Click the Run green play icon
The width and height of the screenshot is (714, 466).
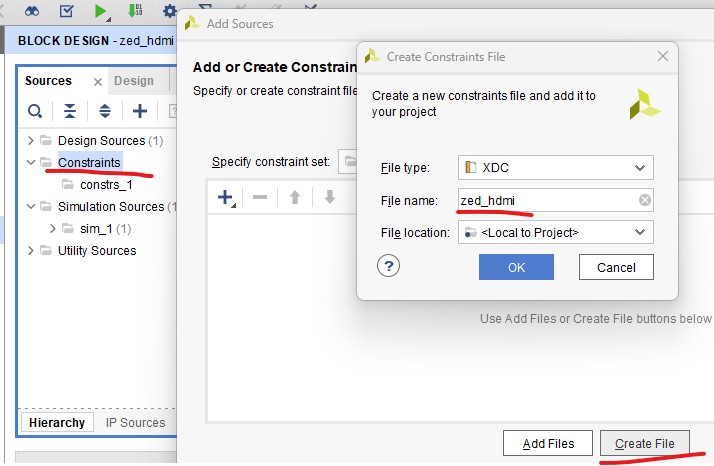[x=100, y=11]
